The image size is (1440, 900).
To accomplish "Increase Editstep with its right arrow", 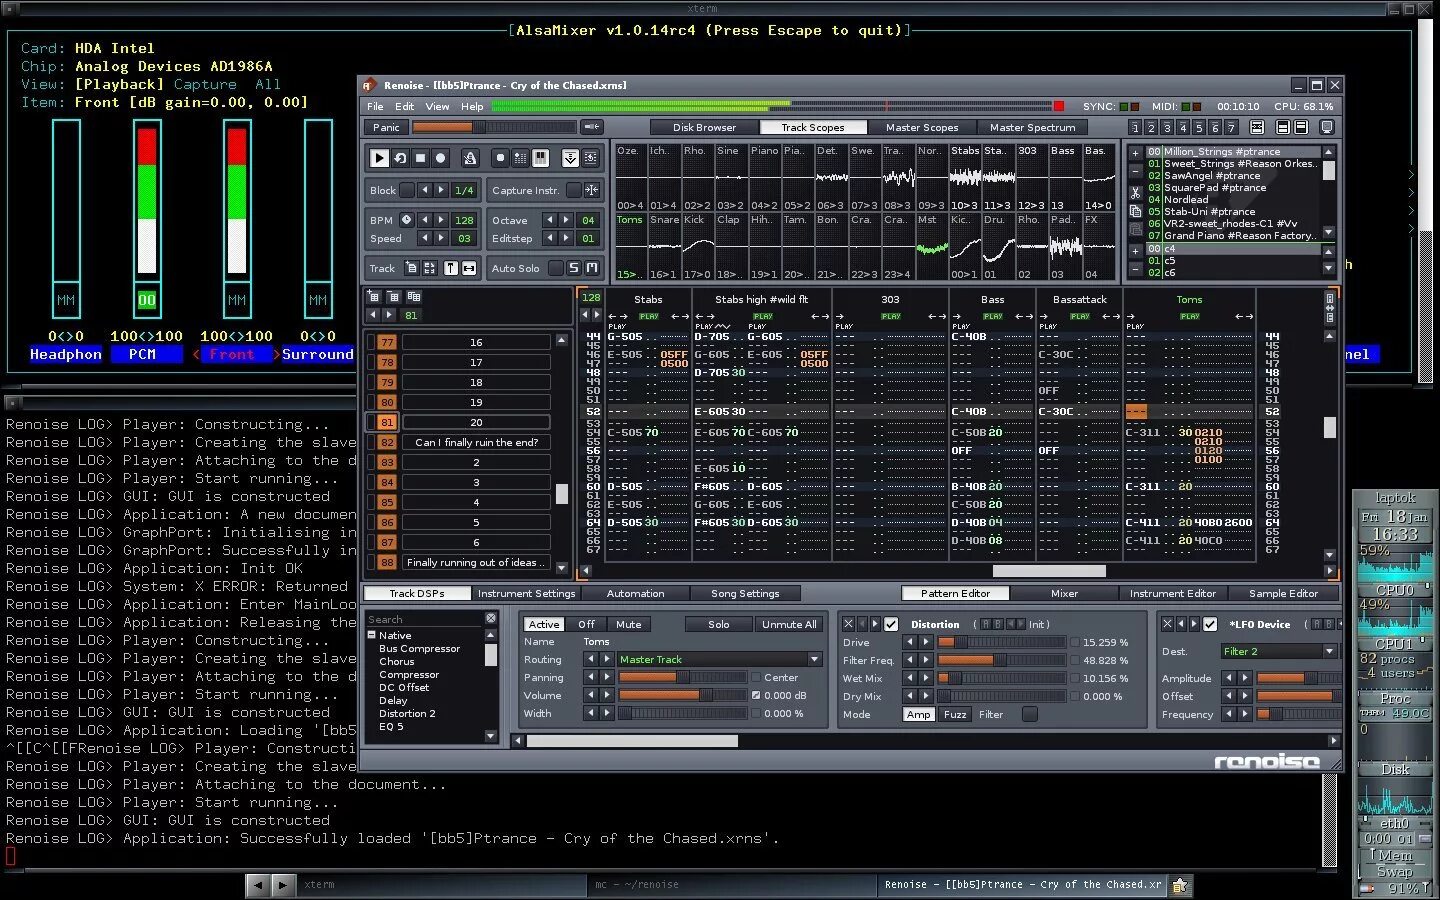I will click(x=566, y=238).
